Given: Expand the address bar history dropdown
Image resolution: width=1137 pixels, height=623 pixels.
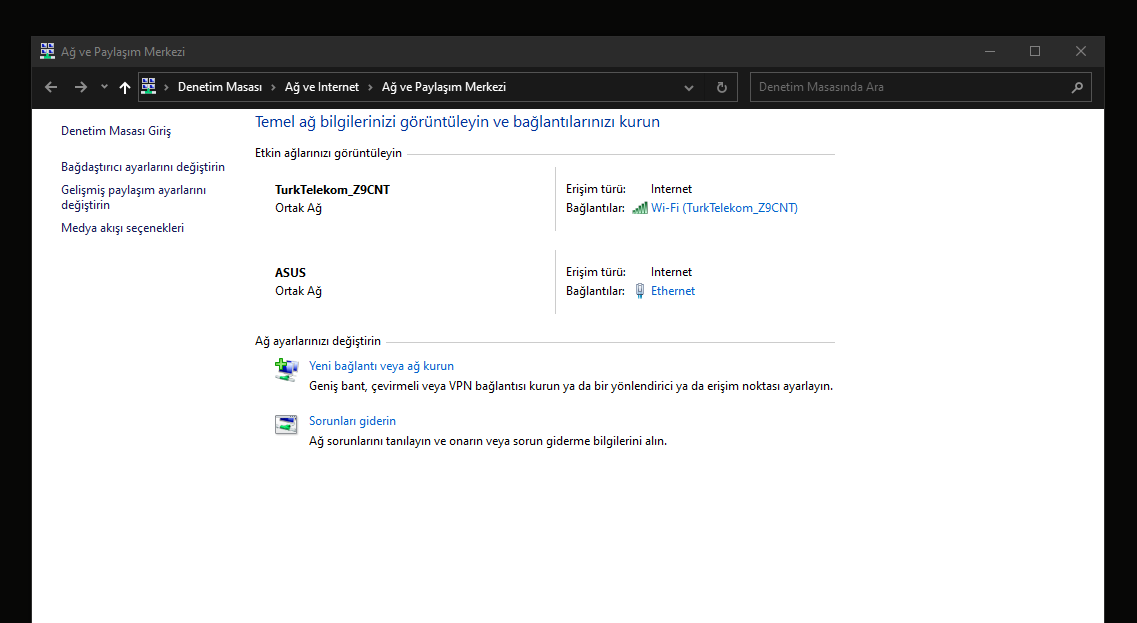Looking at the screenshot, I should pos(689,87).
